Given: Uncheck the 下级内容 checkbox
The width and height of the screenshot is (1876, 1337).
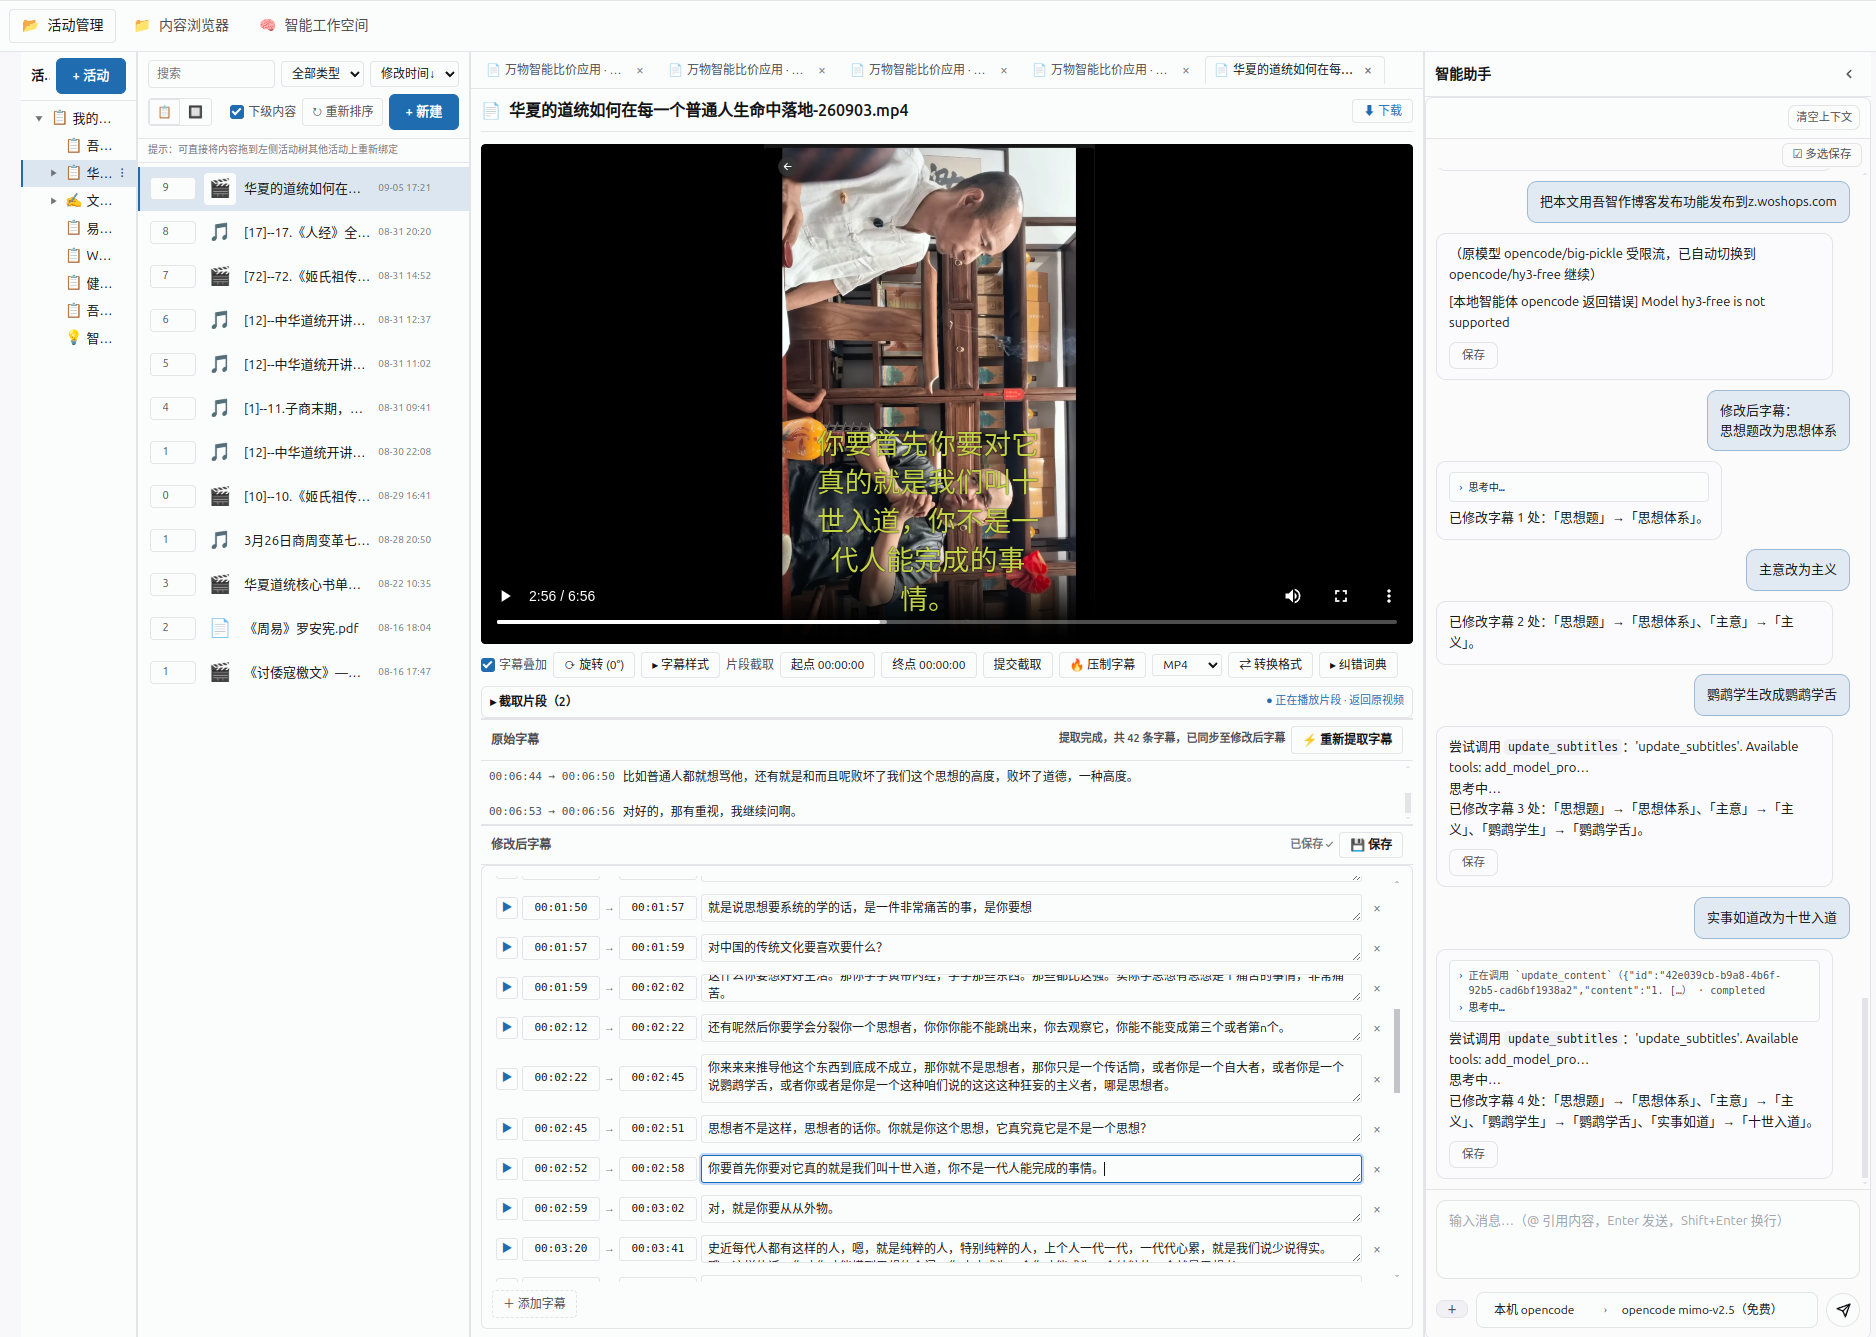Looking at the screenshot, I should [x=237, y=112].
